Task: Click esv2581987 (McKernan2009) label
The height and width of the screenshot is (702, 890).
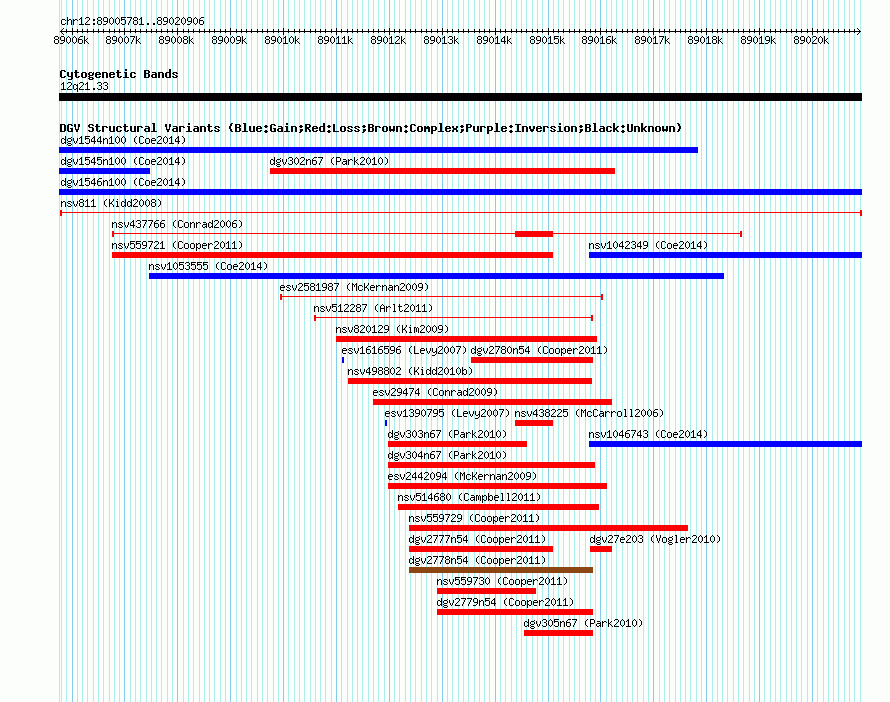Action: coord(354,287)
